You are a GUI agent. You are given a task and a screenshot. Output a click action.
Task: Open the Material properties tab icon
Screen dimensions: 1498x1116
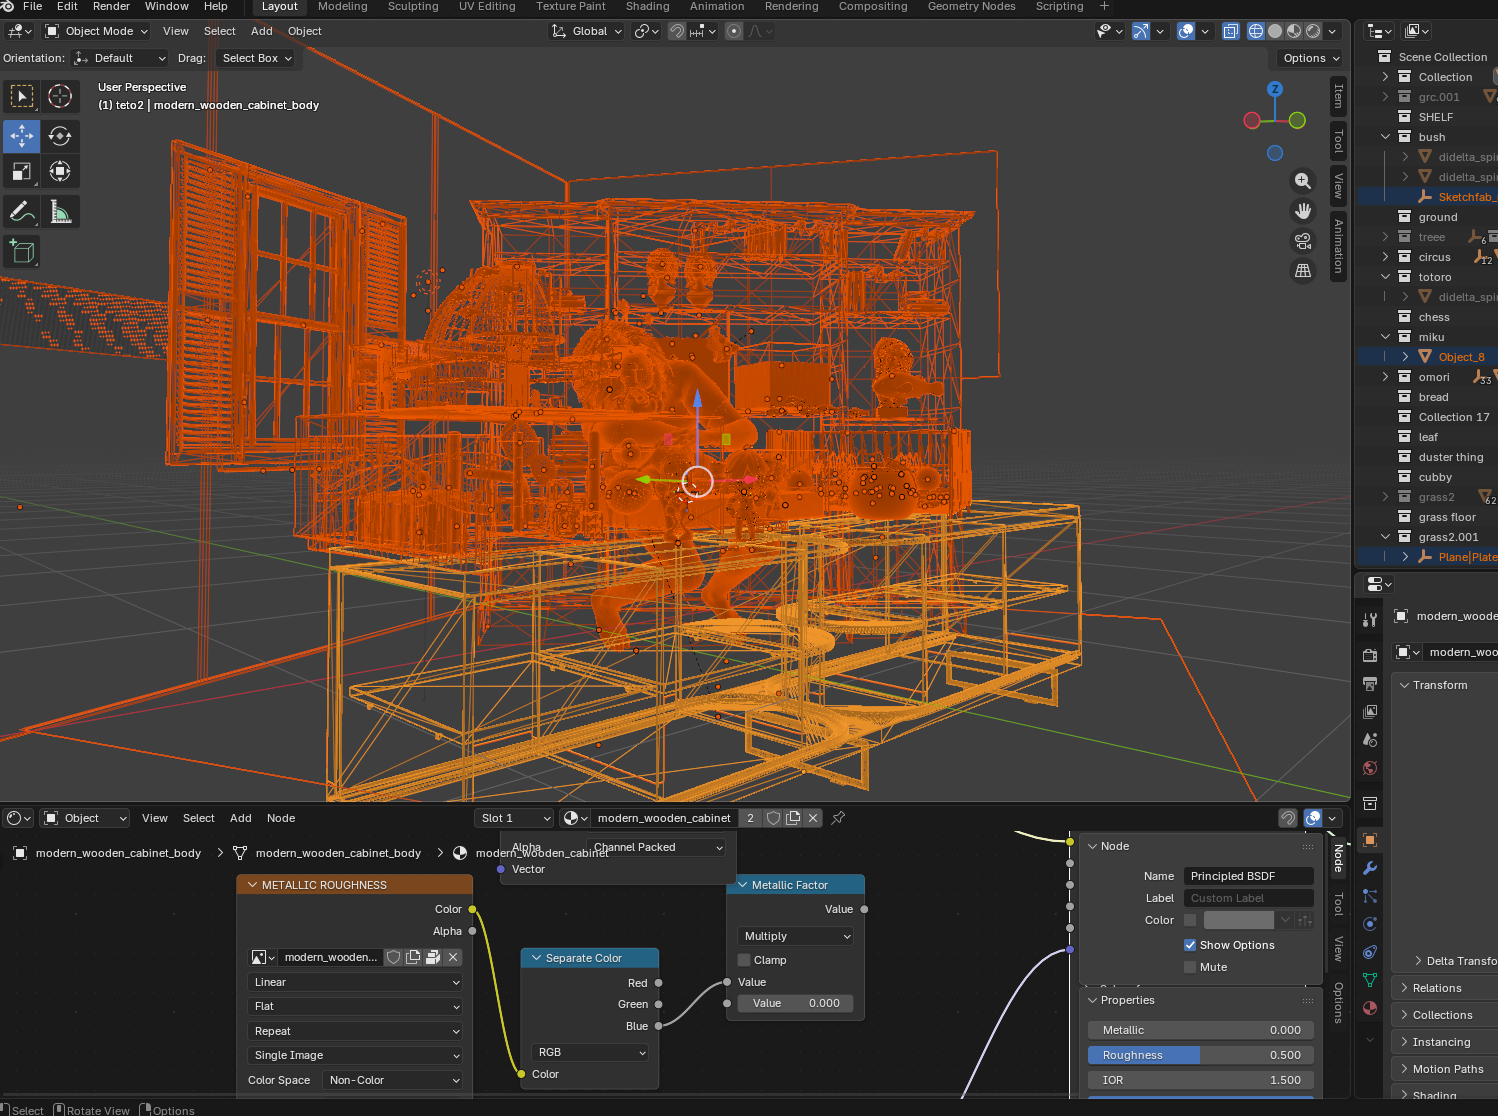pyautogui.click(x=1370, y=1008)
